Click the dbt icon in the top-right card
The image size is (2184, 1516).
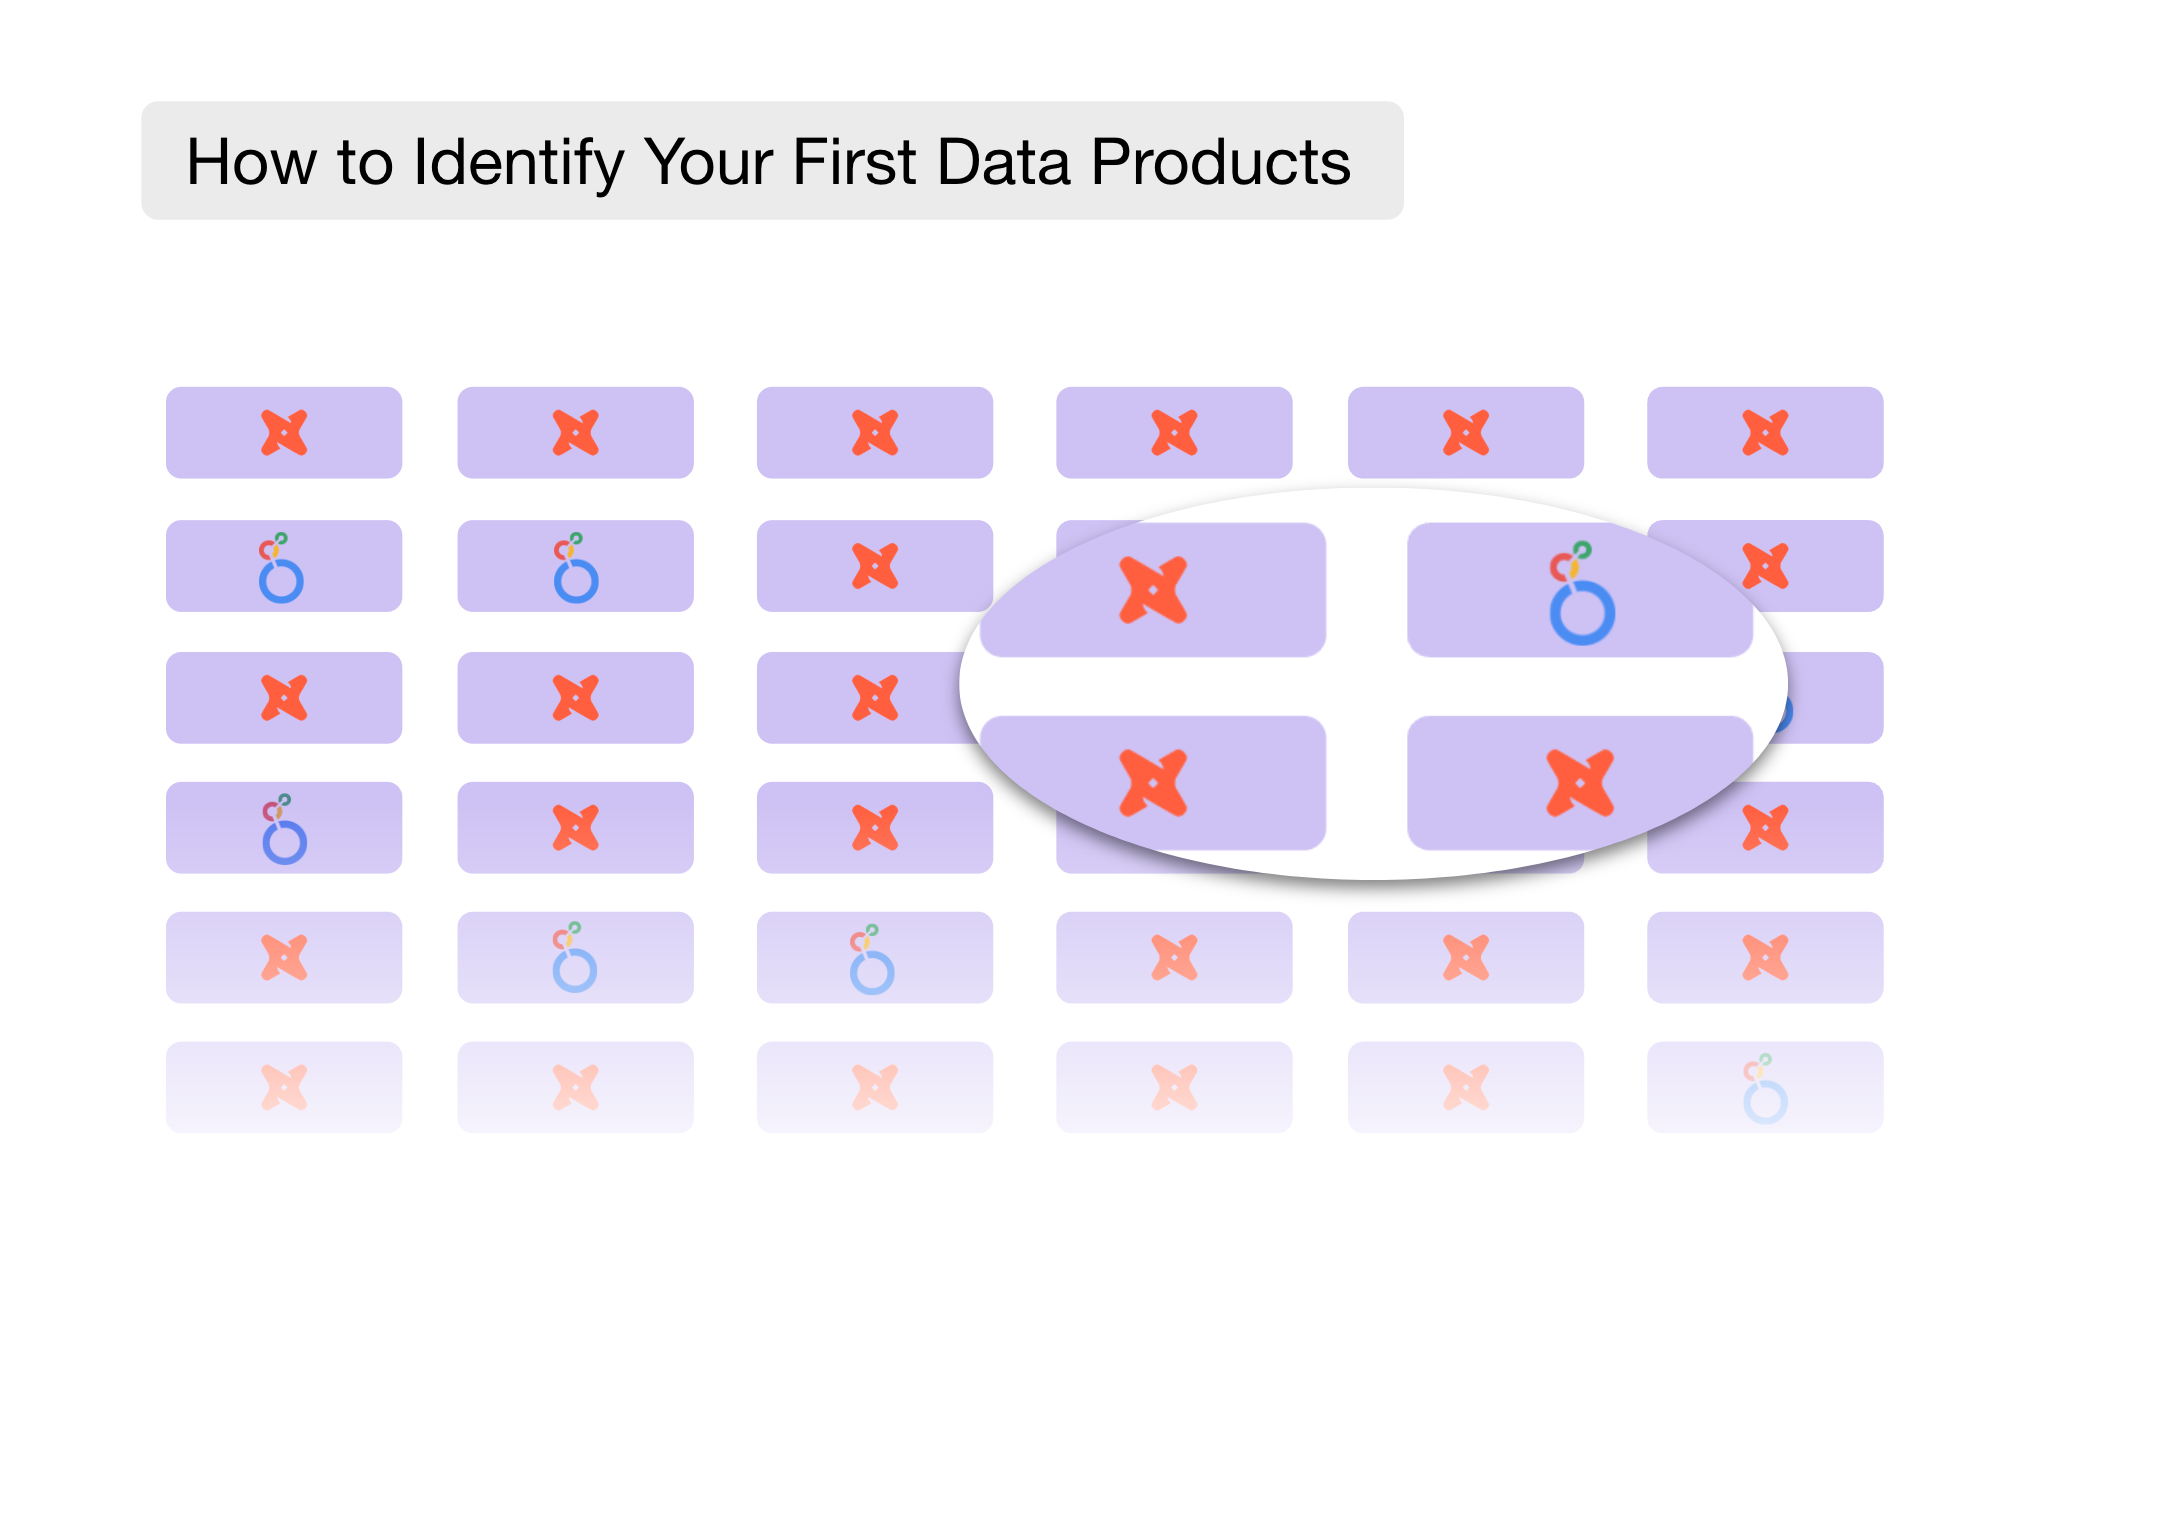click(x=1765, y=433)
